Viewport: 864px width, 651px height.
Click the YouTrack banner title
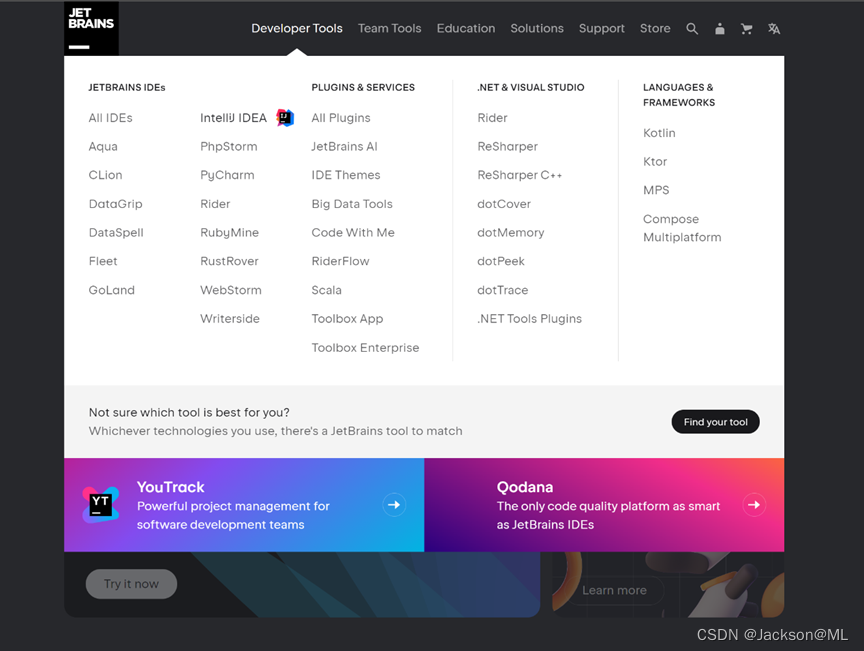pyautogui.click(x=171, y=487)
